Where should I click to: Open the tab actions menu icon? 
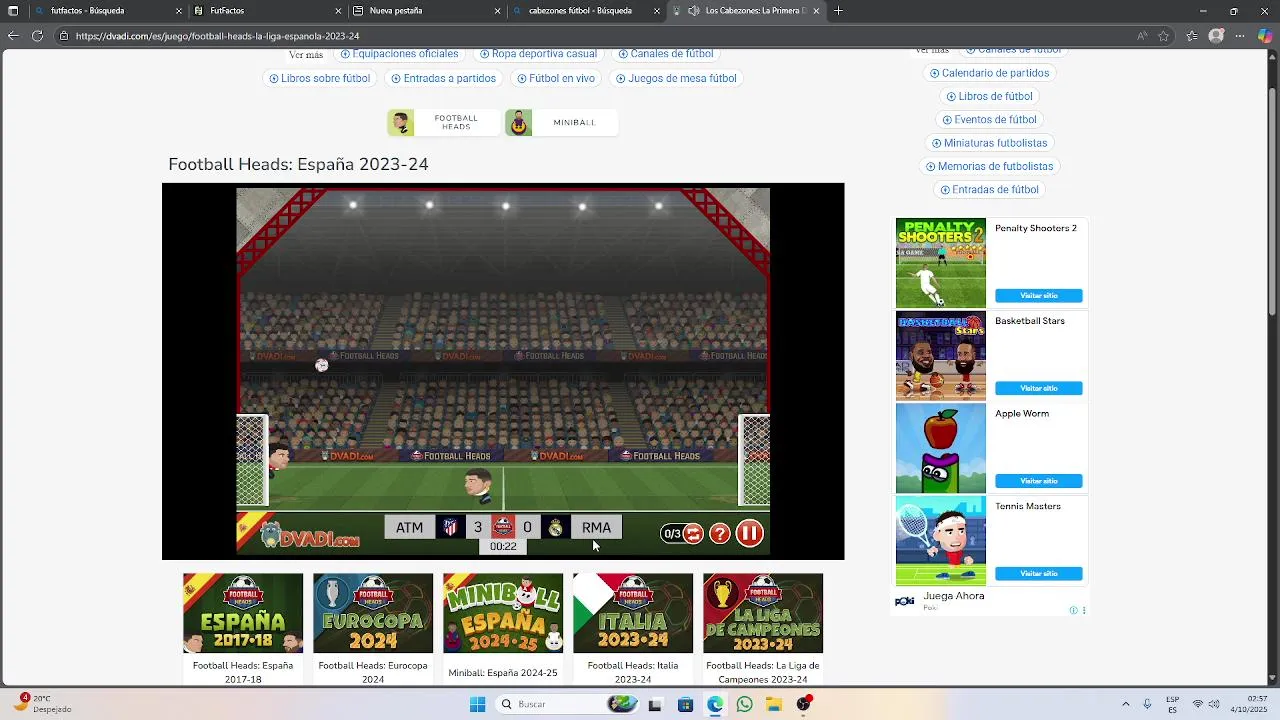pyautogui.click(x=13, y=11)
